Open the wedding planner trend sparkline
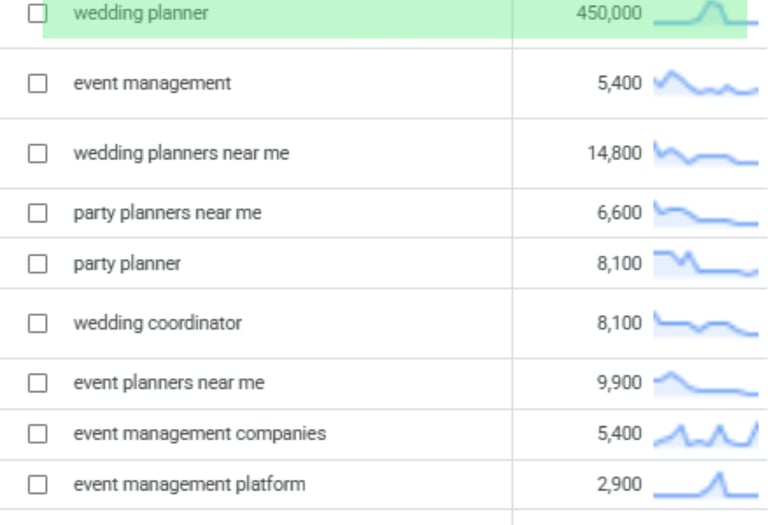This screenshot has width=768, height=525. [705, 14]
